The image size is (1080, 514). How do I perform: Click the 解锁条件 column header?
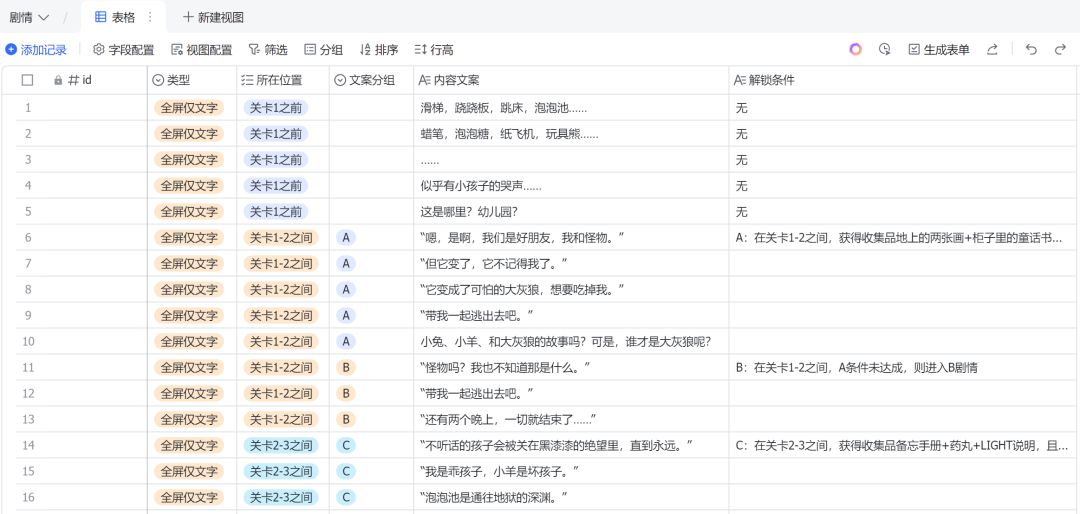pos(904,80)
